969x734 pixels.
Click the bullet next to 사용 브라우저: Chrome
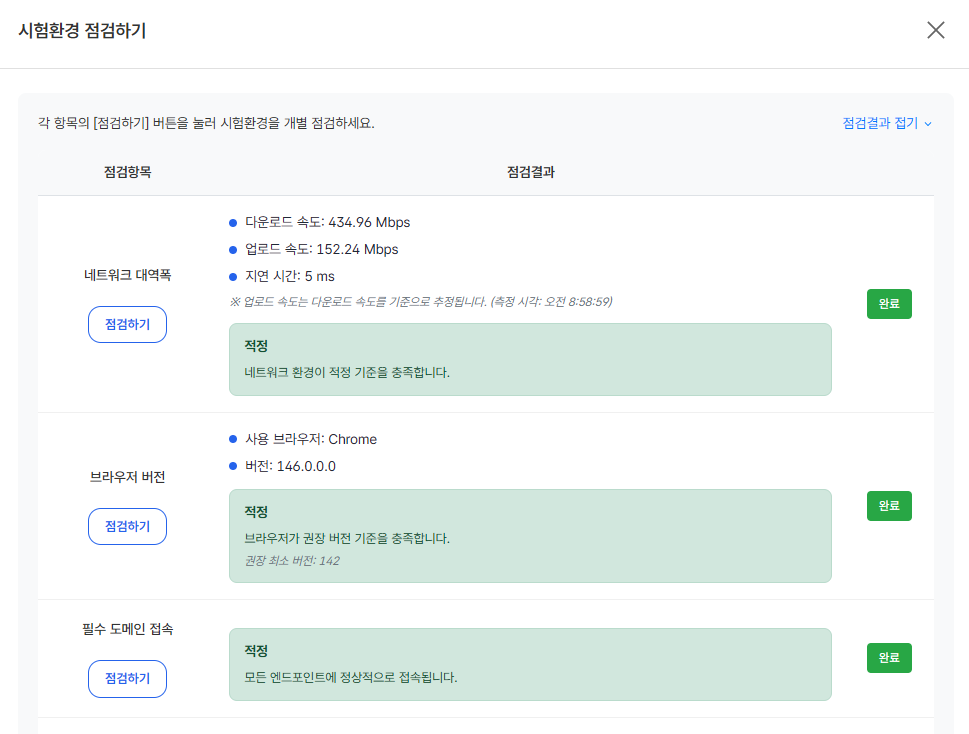pyautogui.click(x=231, y=439)
